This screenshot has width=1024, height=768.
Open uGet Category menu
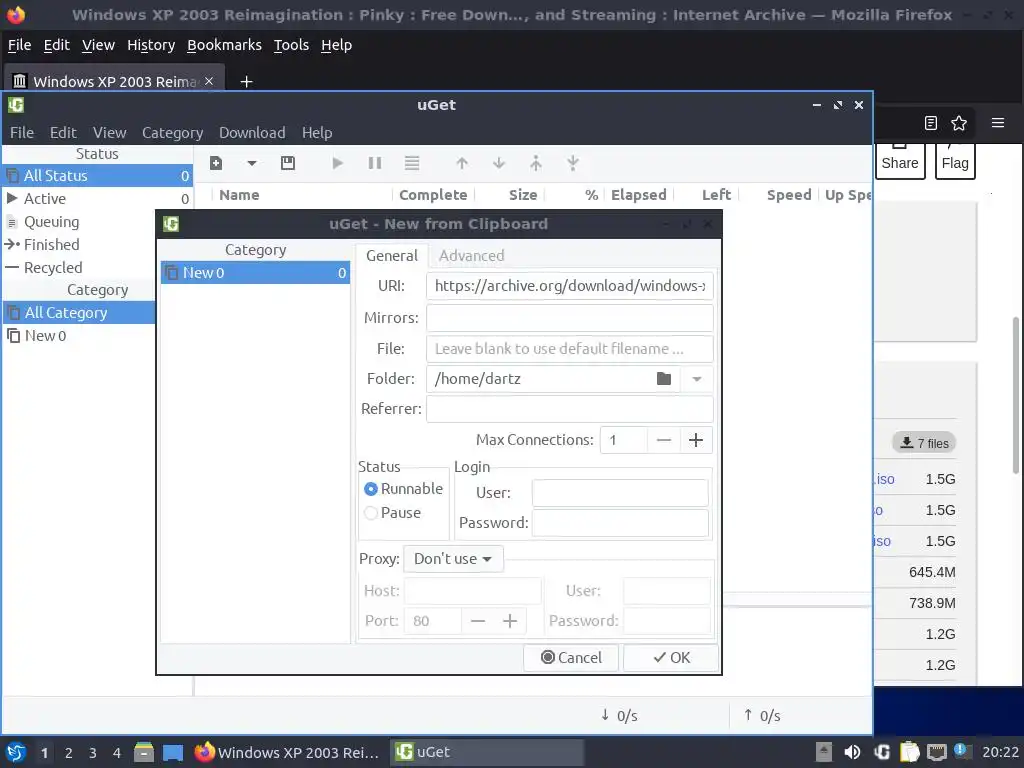[x=172, y=133]
